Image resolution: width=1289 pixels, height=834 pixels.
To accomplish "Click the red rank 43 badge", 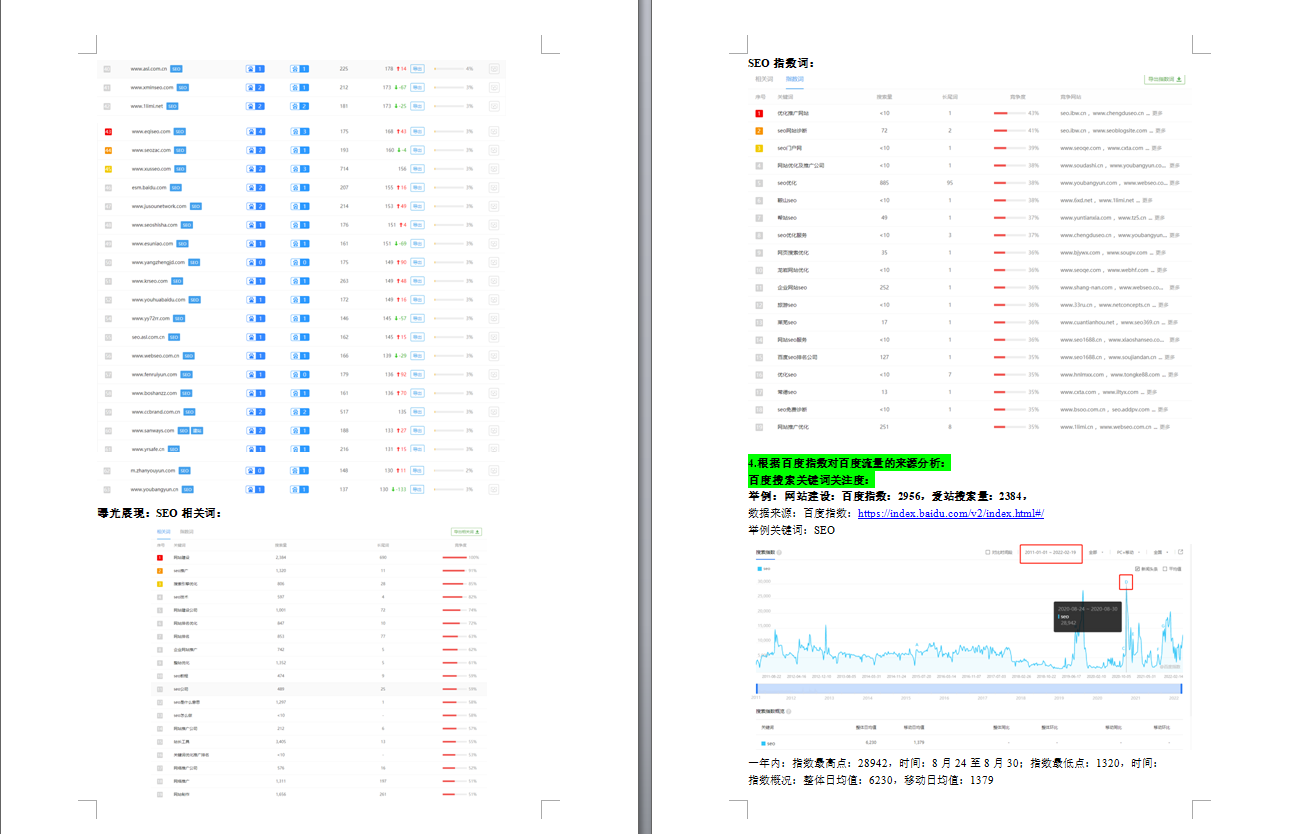I will click(x=108, y=131).
